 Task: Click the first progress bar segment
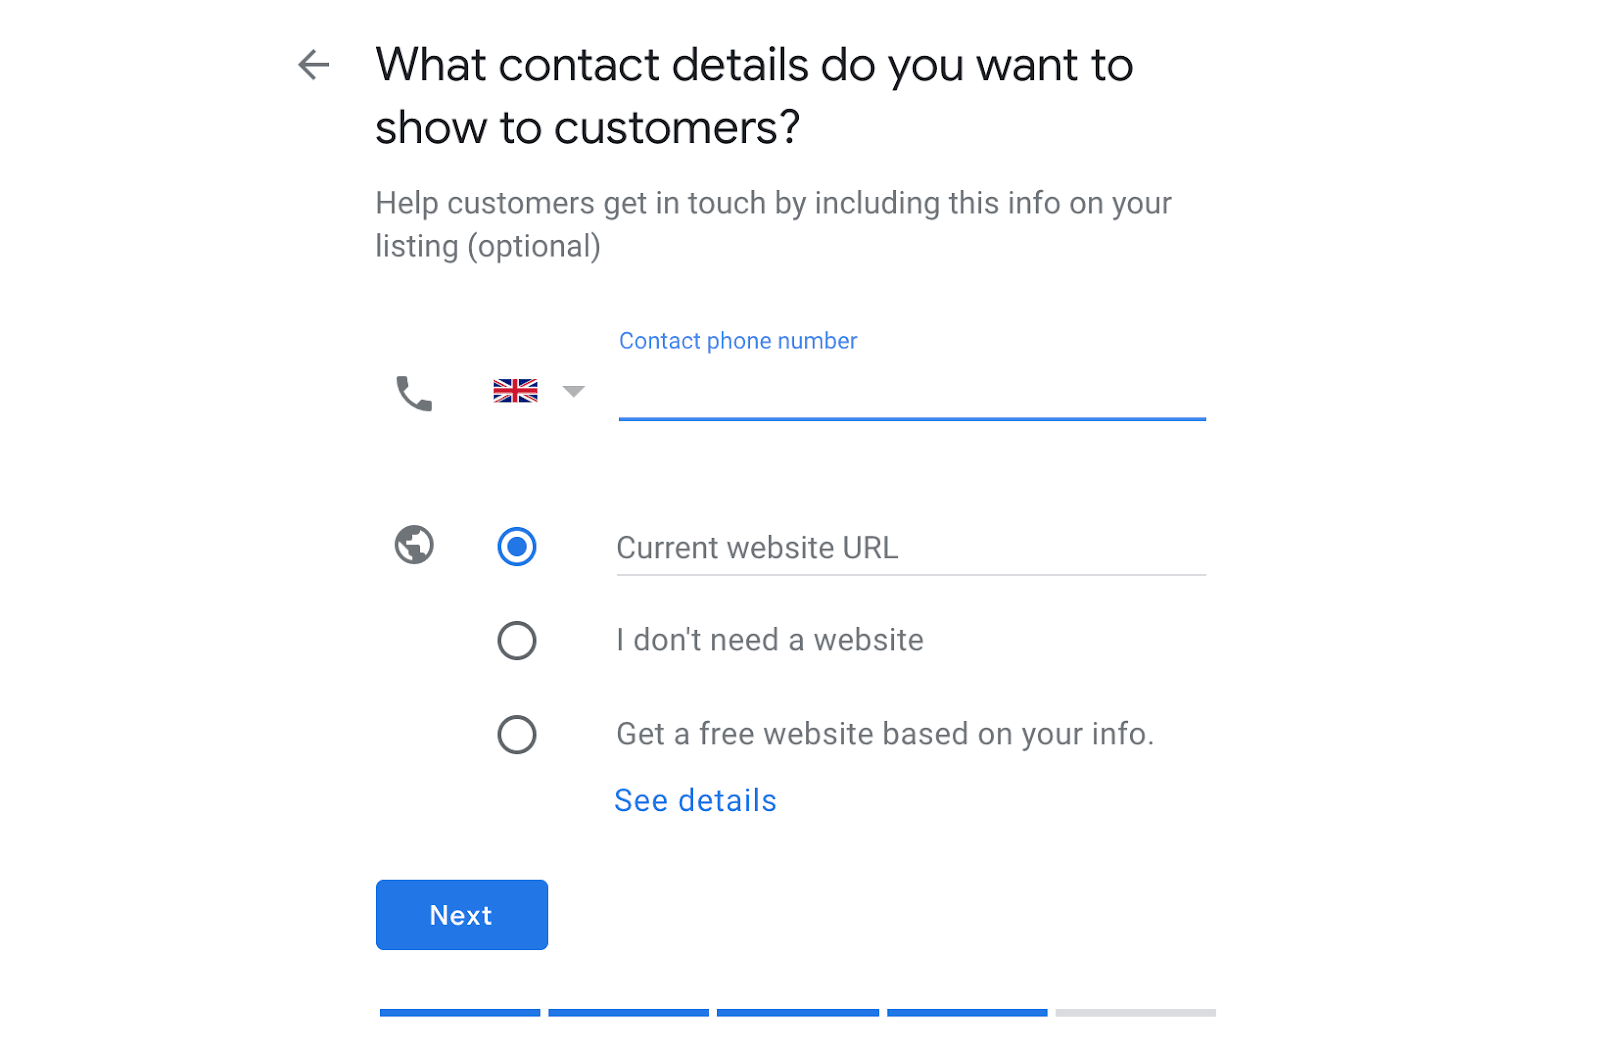[x=460, y=1013]
